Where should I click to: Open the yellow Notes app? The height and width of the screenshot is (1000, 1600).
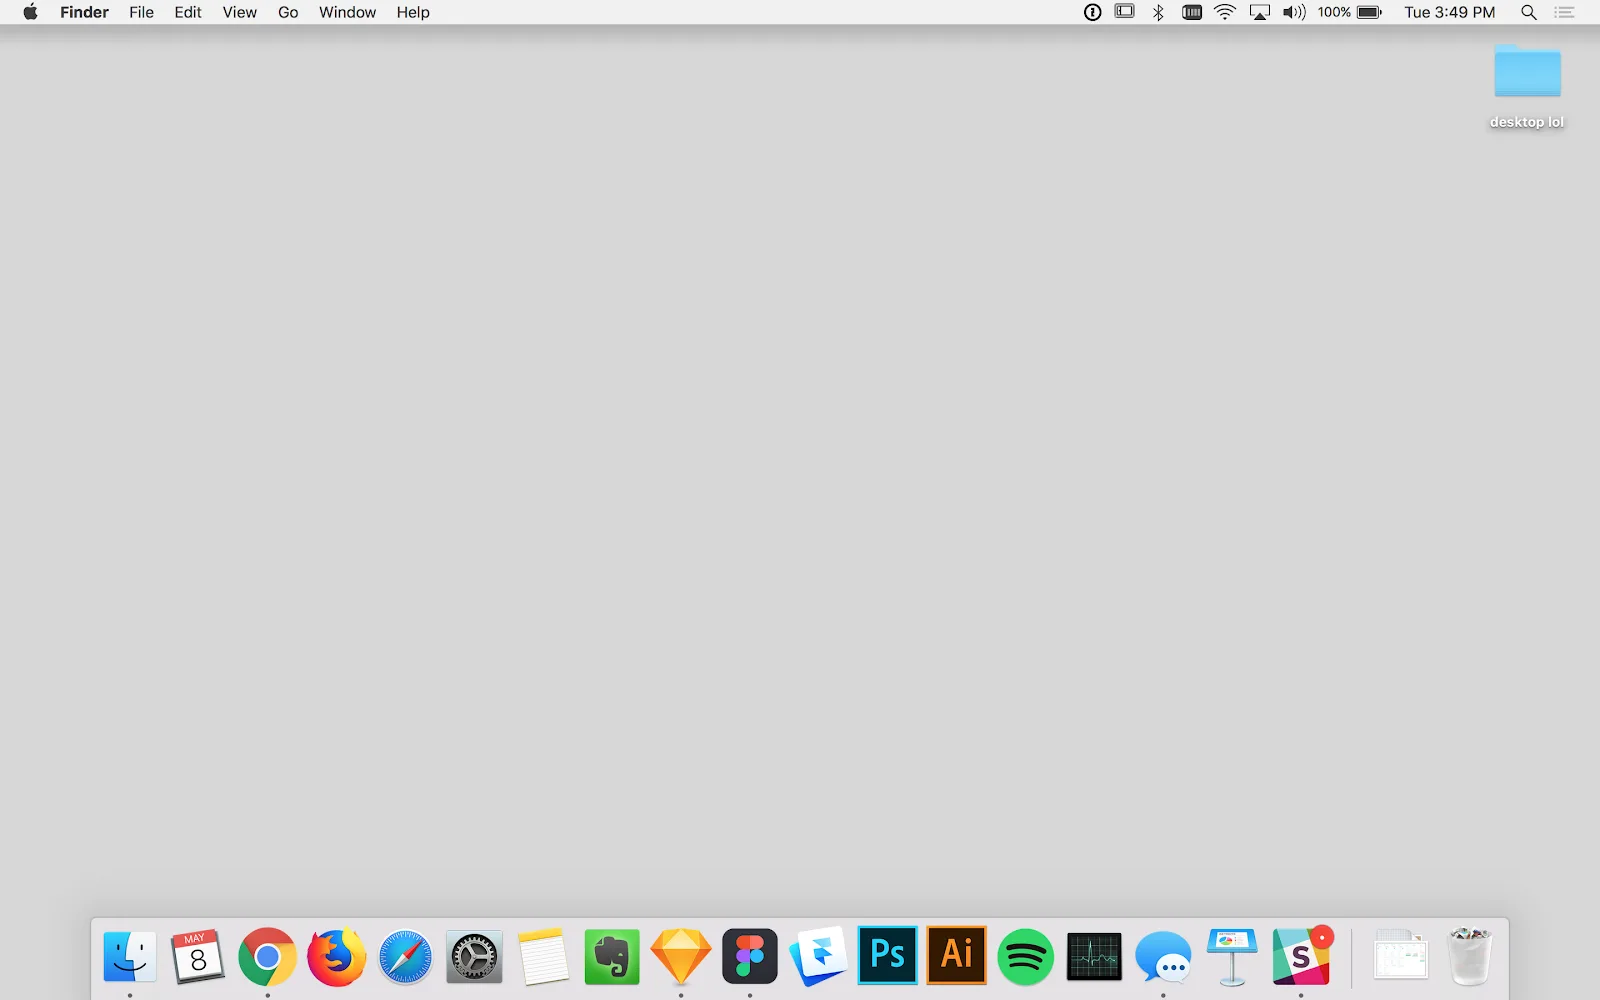[543, 957]
